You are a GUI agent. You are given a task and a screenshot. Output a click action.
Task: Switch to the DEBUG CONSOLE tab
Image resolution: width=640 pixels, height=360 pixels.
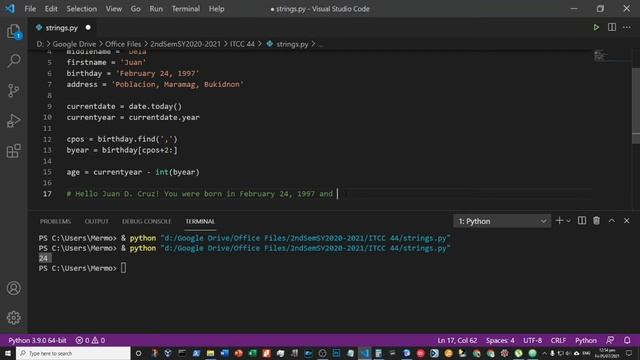coord(147,221)
